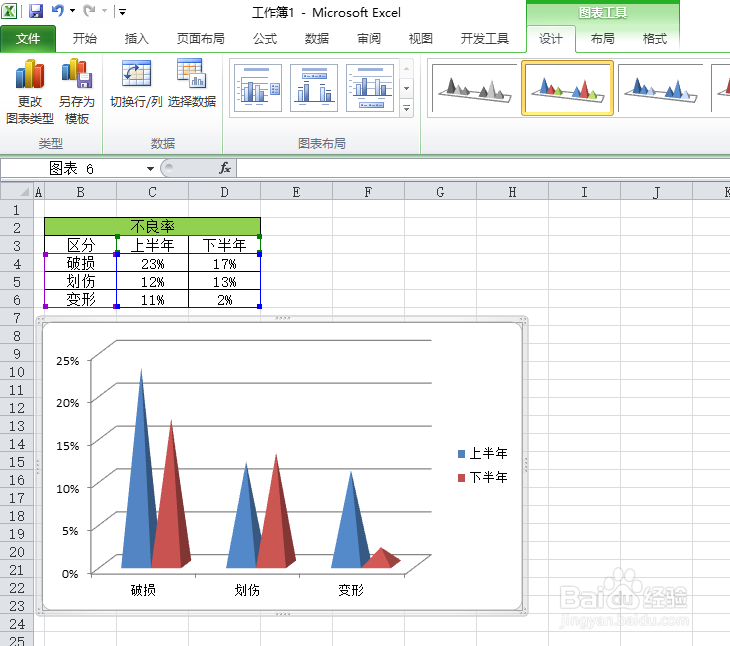Select cell containing 区分
Image resolution: width=730 pixels, height=646 pixels.
81,245
